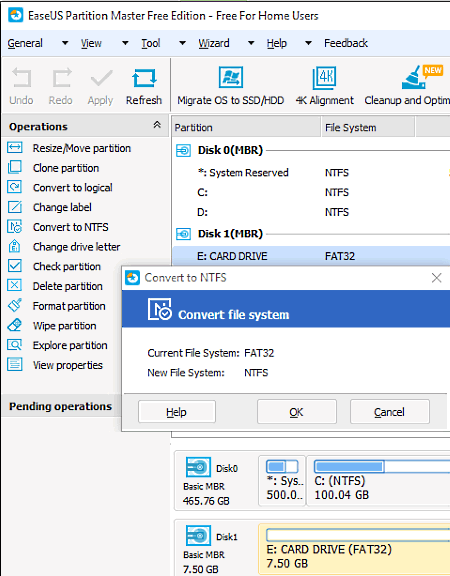
Task: Select the System Reserved partition row
Action: (311, 173)
